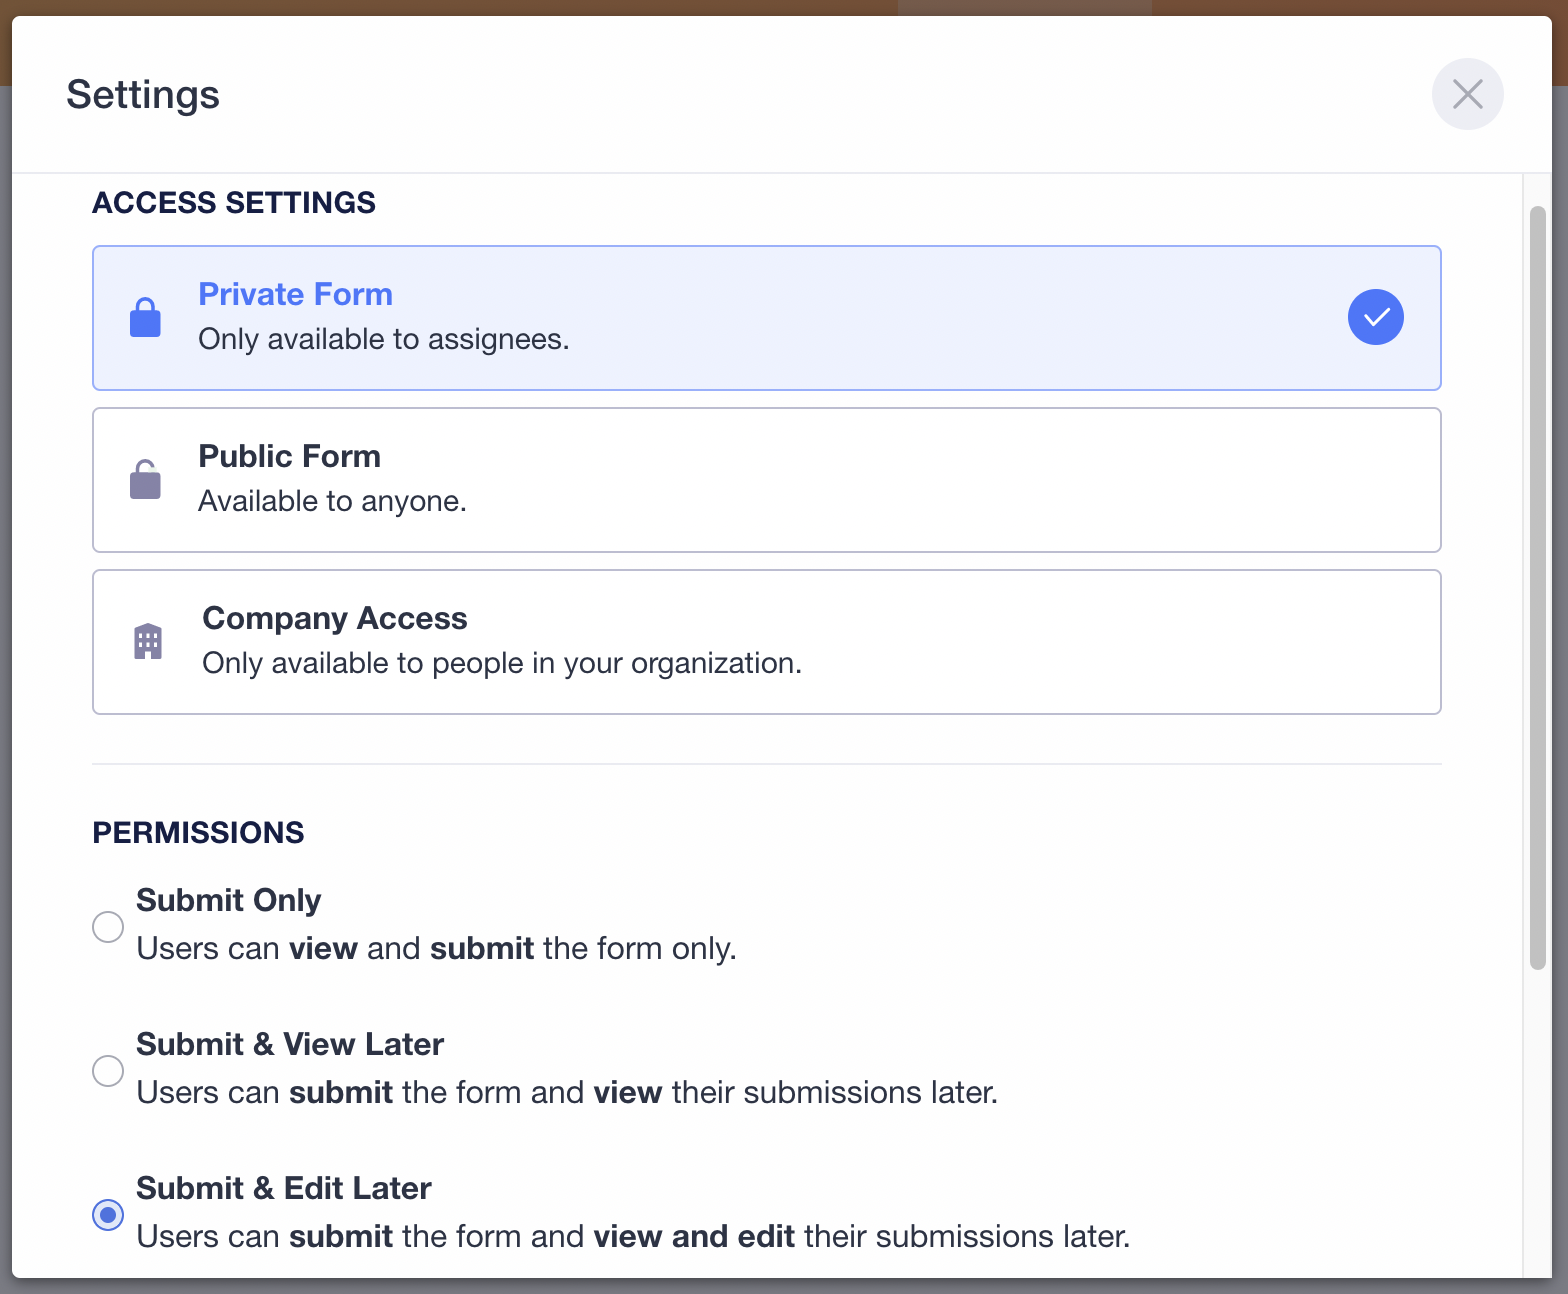Click the "Available to anyone." description

pyautogui.click(x=332, y=501)
